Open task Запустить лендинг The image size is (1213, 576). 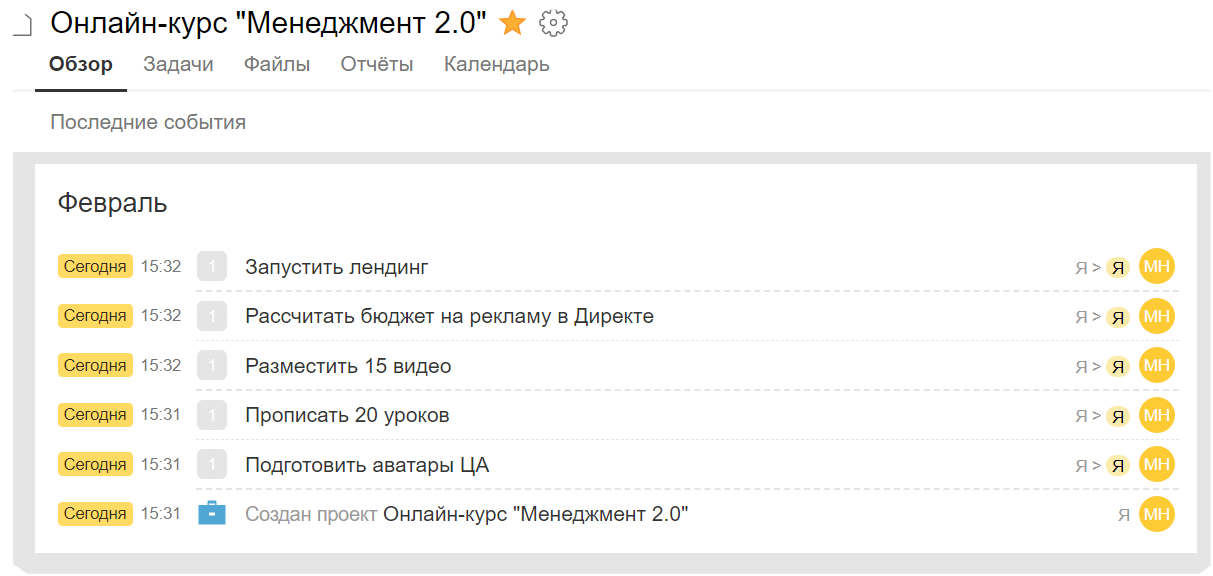[337, 267]
